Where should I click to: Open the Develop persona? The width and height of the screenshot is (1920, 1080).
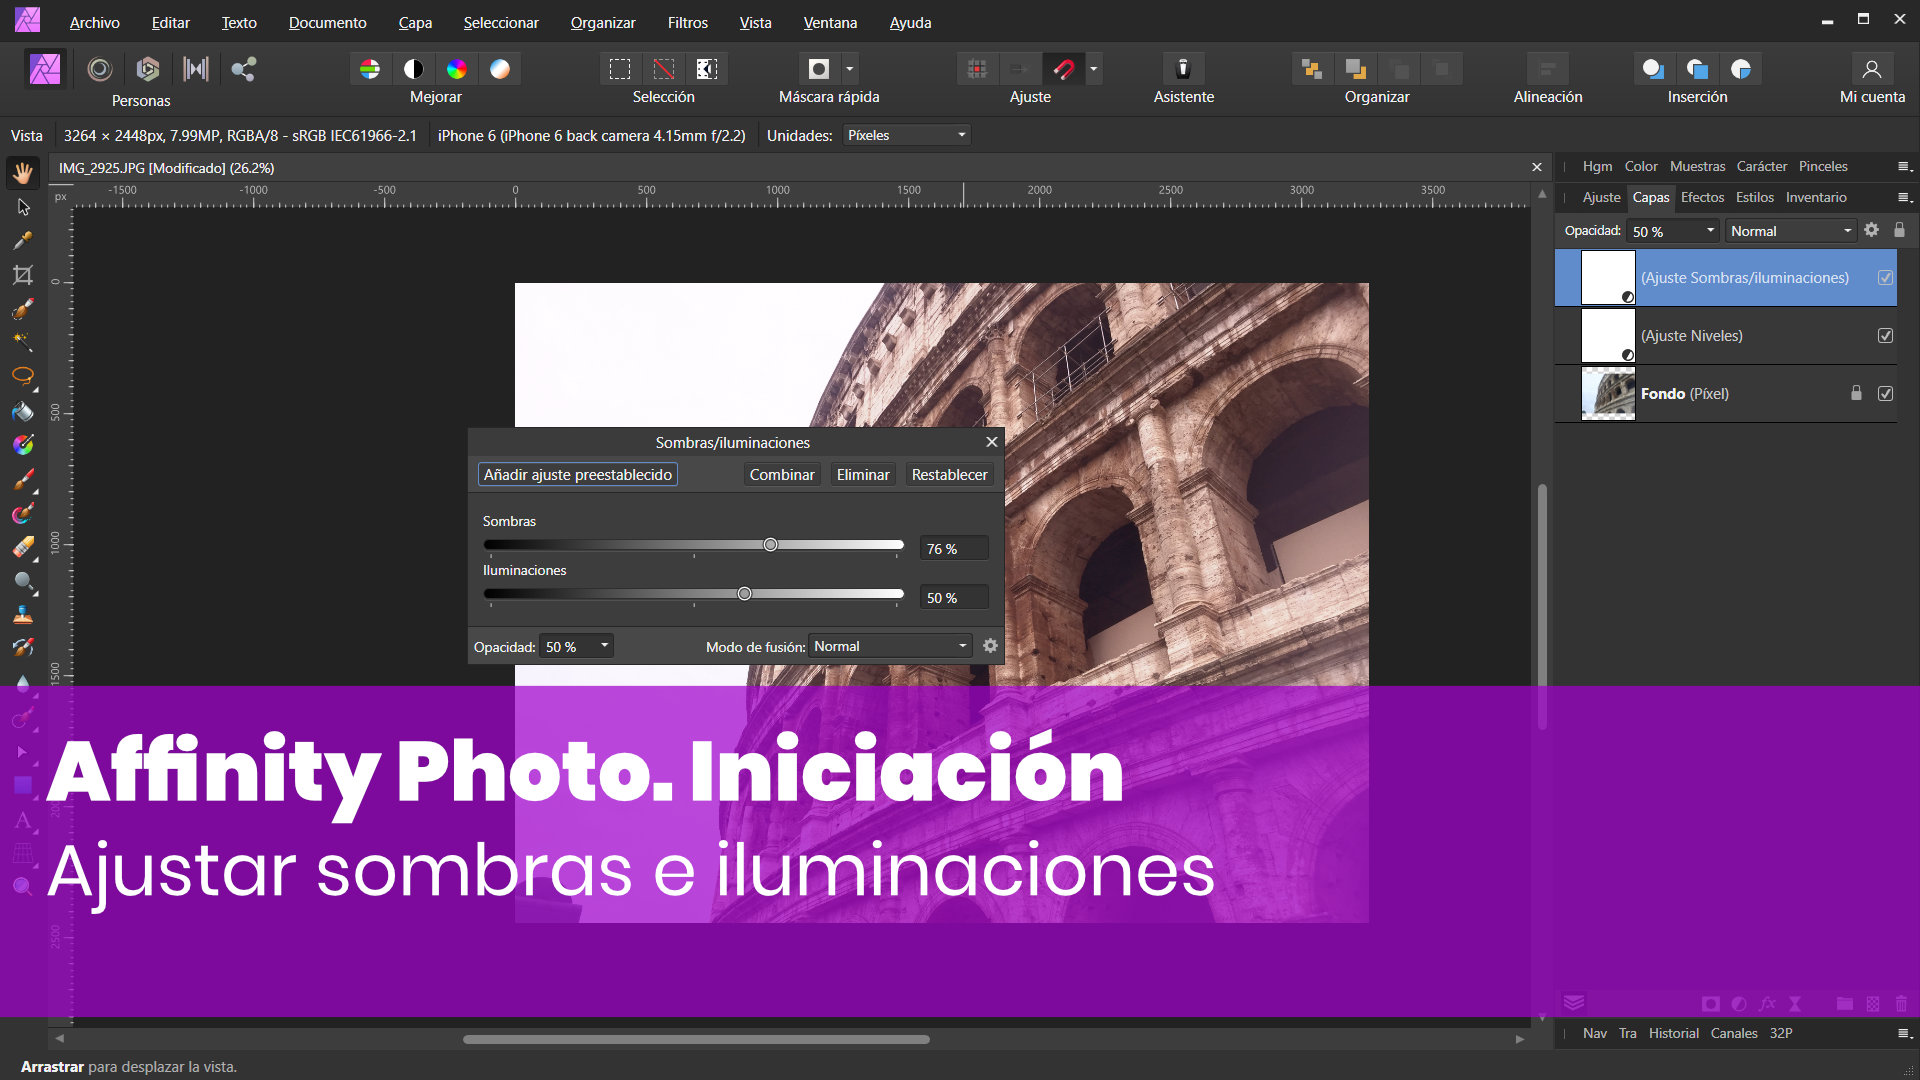tap(148, 69)
